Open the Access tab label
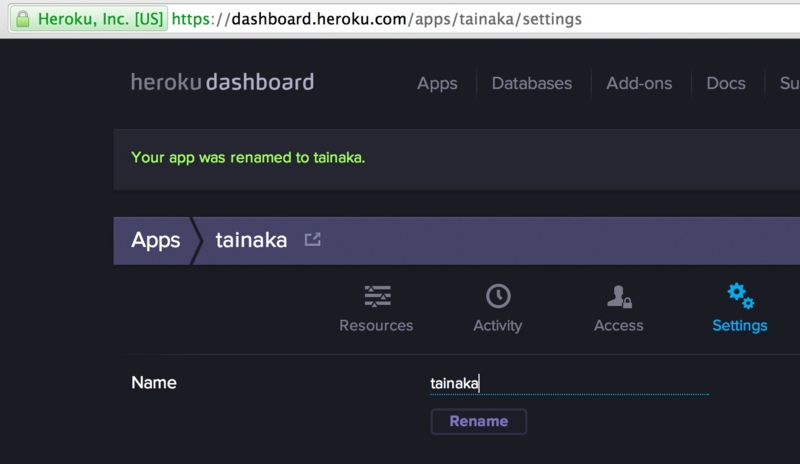Image resolution: width=800 pixels, height=464 pixels. tap(618, 326)
